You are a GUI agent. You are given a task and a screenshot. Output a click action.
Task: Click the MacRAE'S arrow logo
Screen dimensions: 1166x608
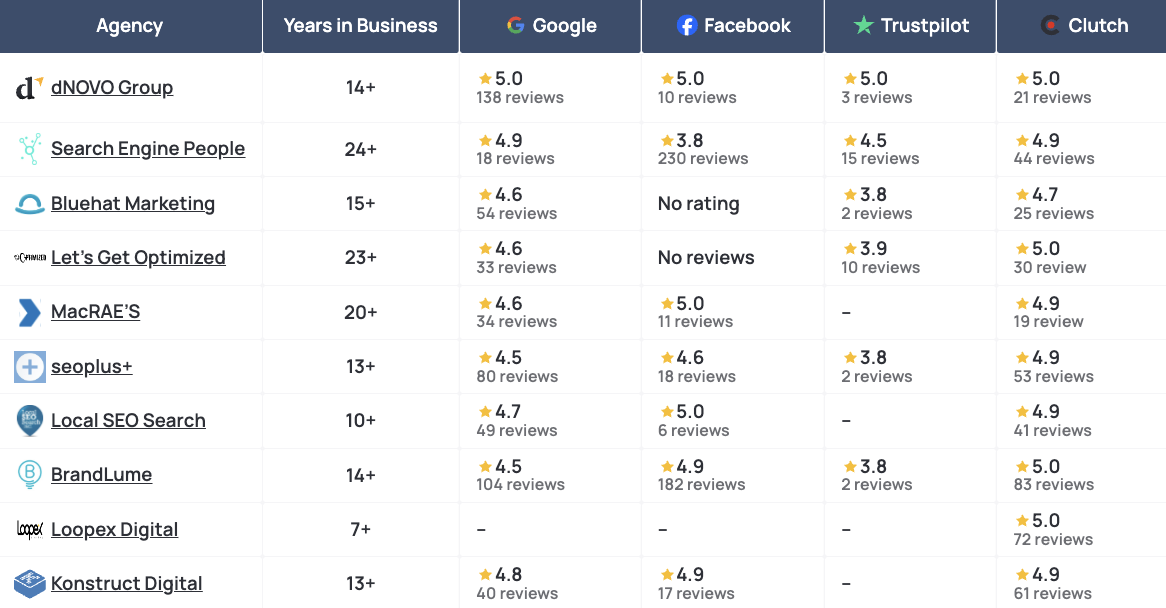click(28, 311)
